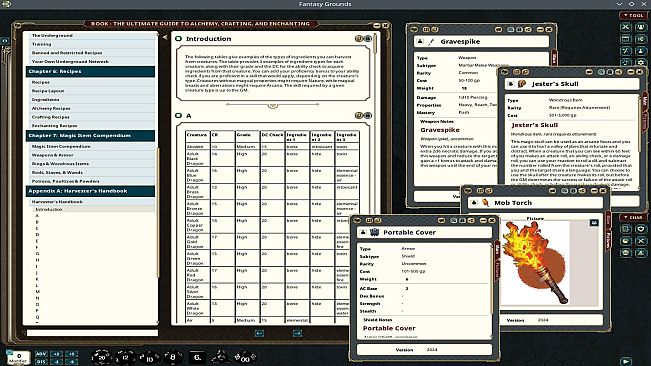Collapse the TOOL sidebar section
The image size is (651, 366).
[633, 15]
